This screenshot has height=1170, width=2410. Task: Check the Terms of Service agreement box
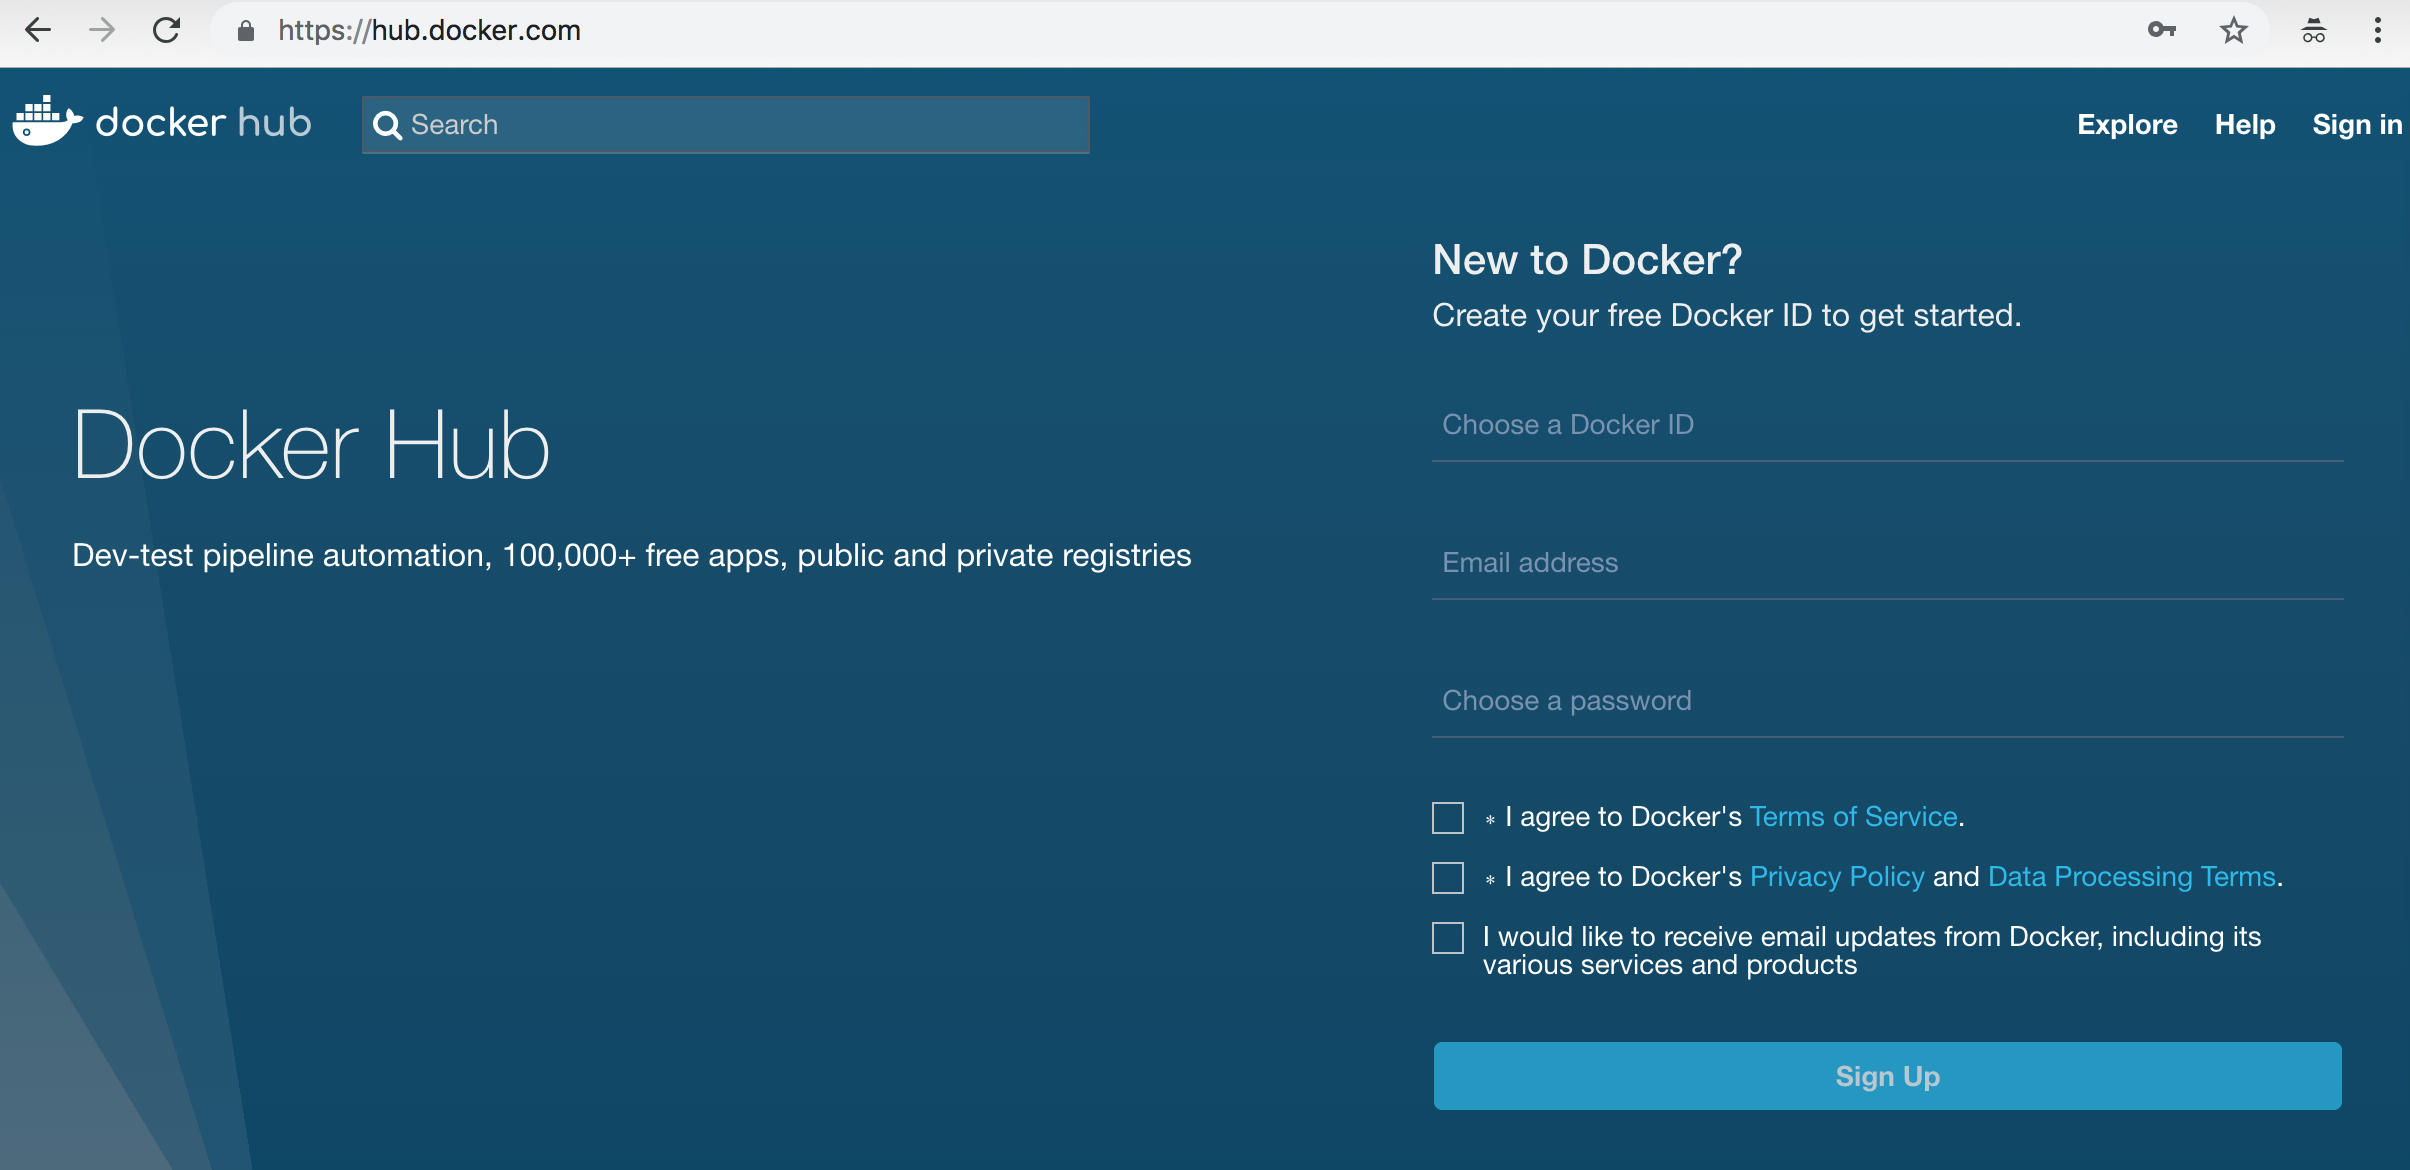point(1447,817)
